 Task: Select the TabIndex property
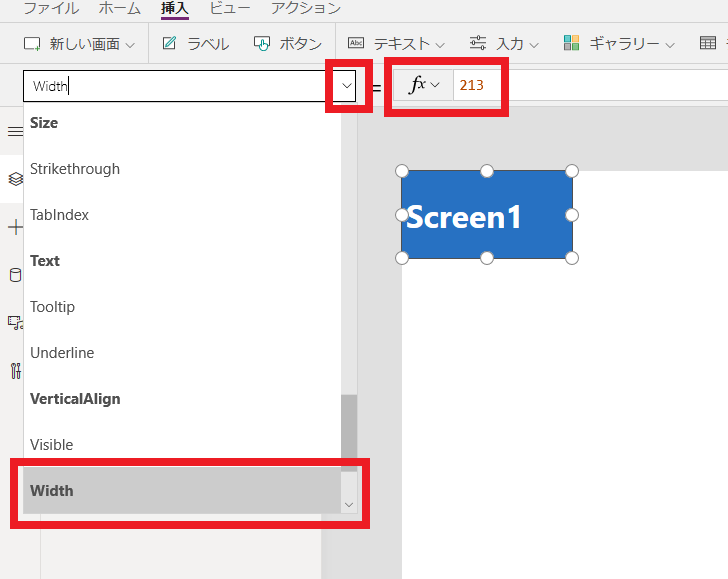coord(182,215)
